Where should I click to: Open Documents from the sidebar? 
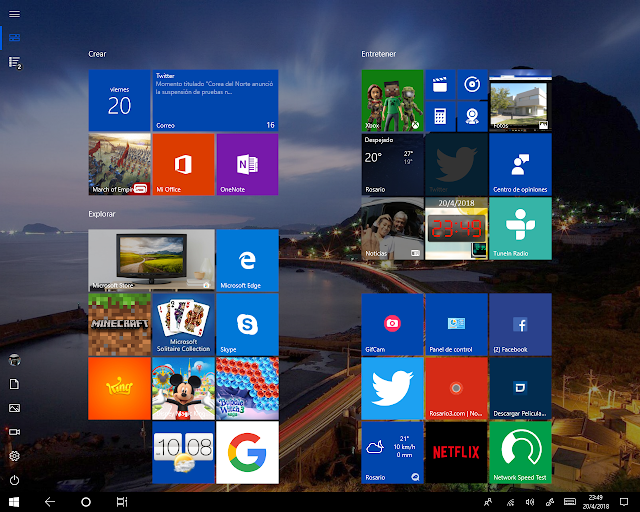14,384
